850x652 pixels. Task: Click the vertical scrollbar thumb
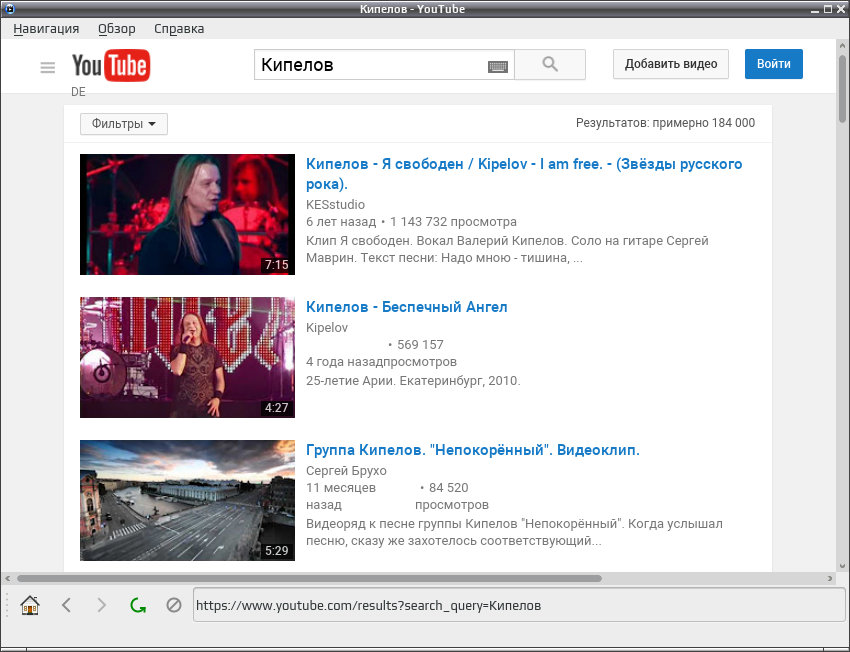click(842, 88)
